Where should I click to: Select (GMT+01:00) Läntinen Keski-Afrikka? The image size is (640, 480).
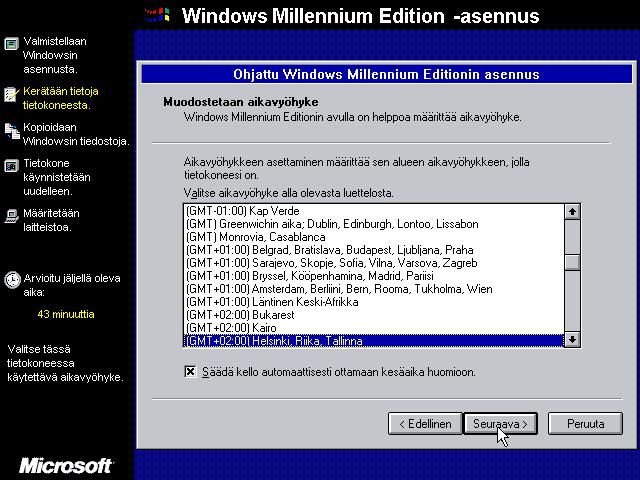[374, 302]
